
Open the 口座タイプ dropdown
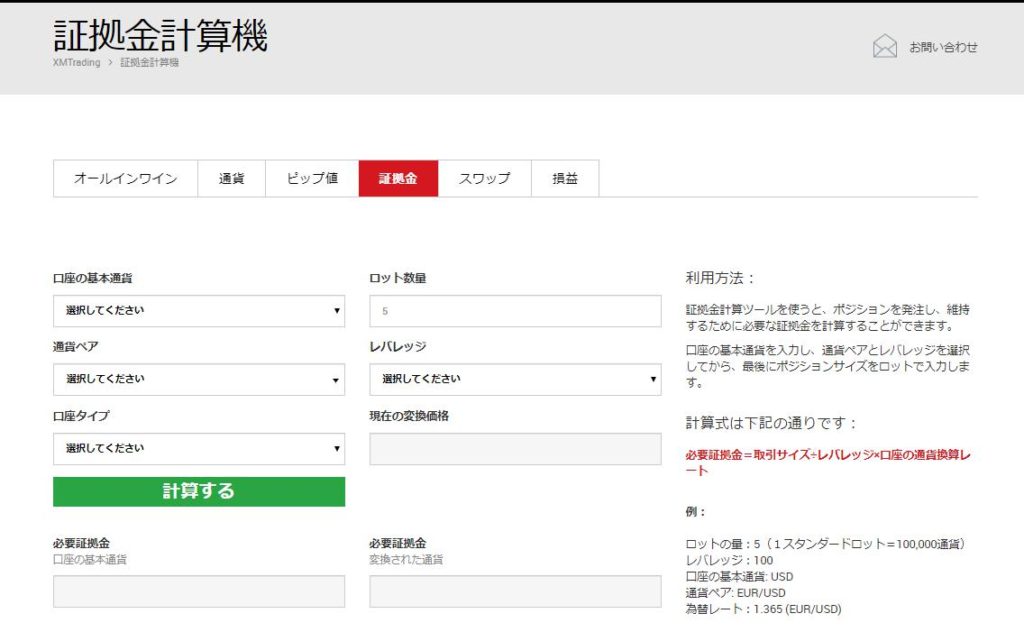coord(198,448)
